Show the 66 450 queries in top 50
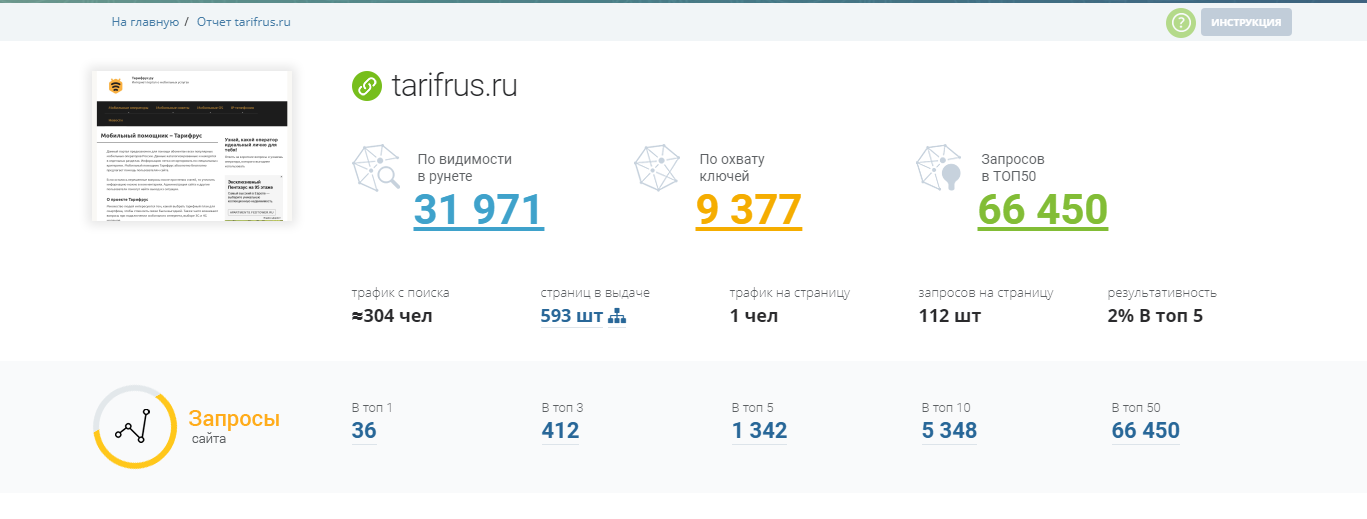 click(x=1145, y=431)
